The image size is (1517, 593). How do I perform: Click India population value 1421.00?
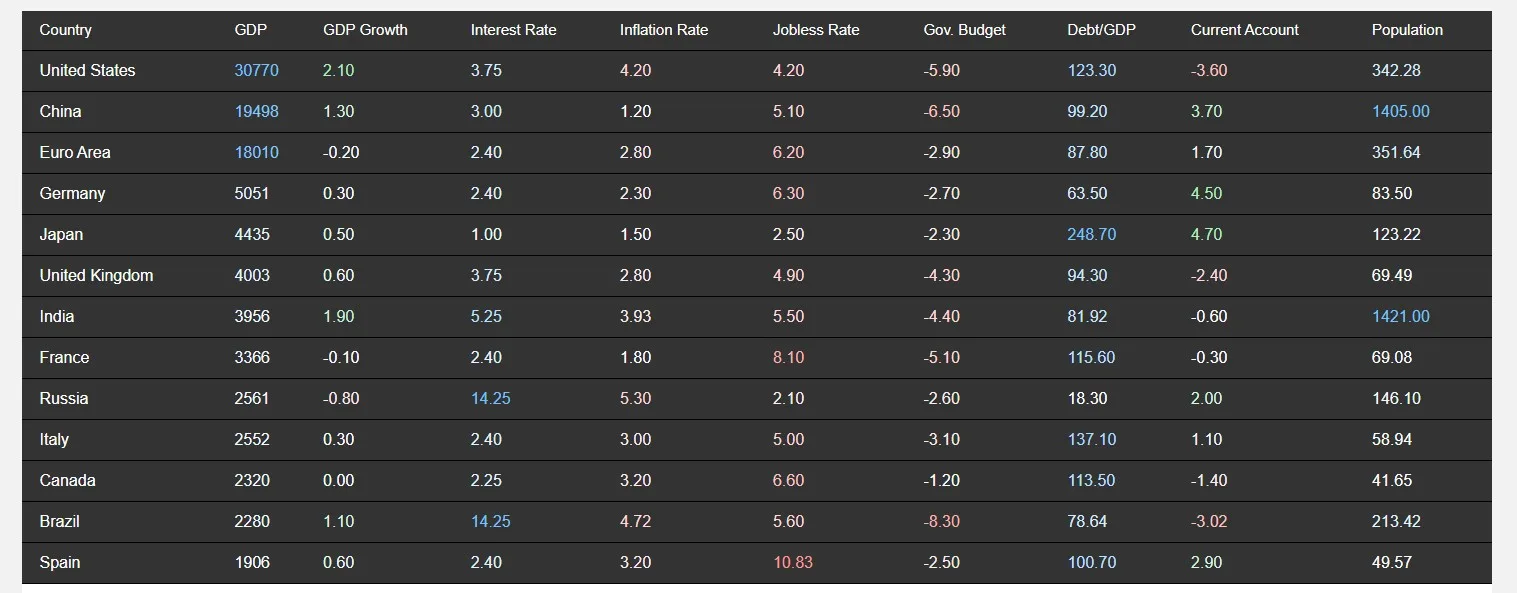click(x=1401, y=316)
